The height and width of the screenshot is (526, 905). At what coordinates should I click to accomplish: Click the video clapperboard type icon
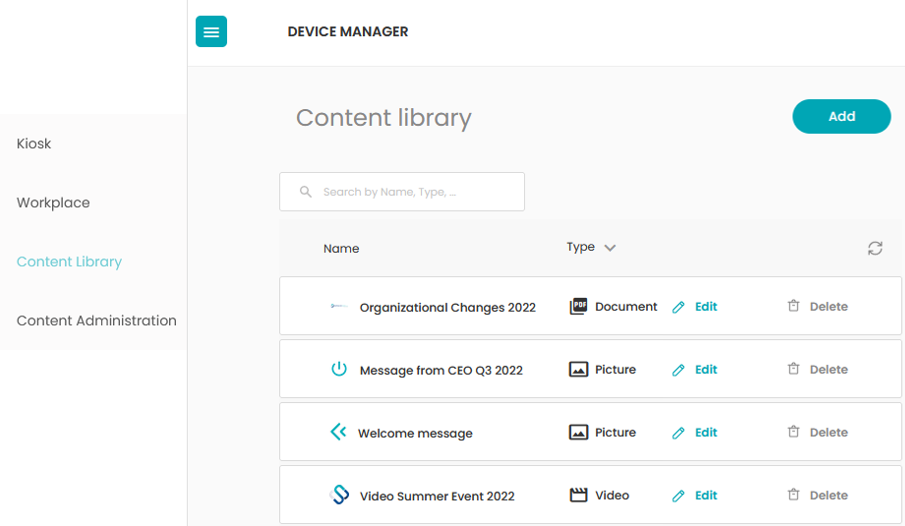click(578, 495)
